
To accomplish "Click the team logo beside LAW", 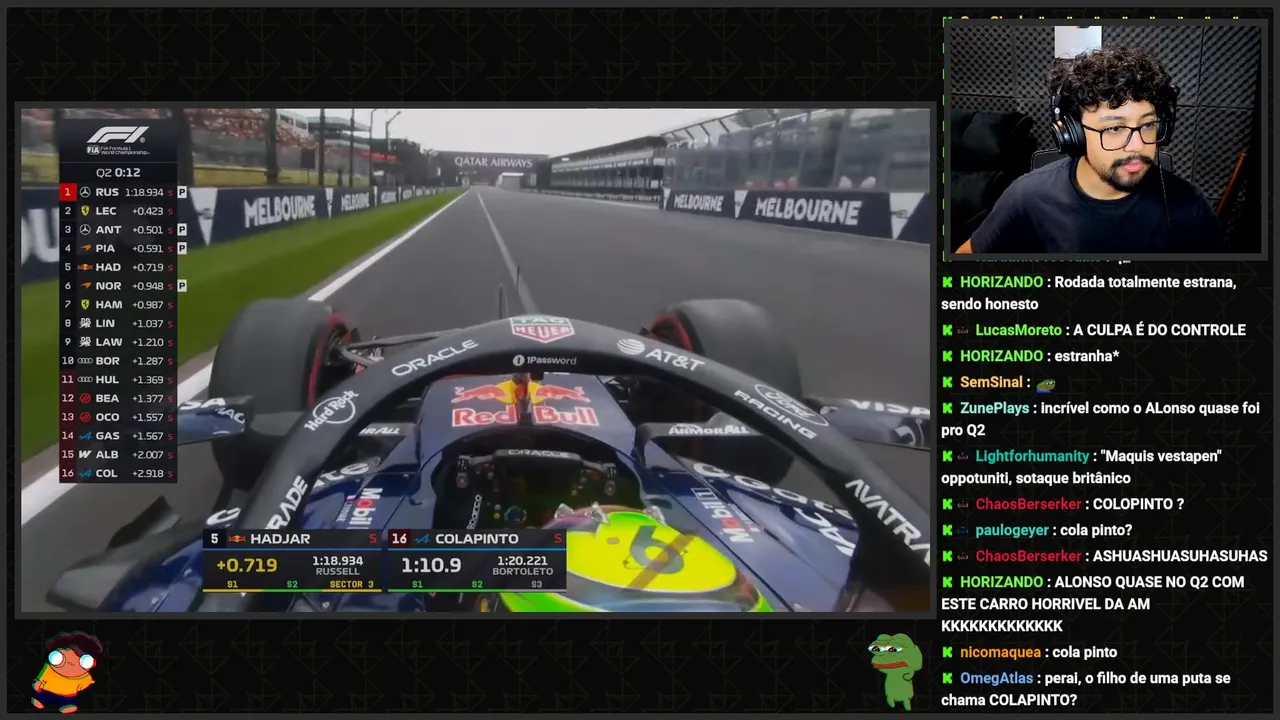I will pyautogui.click(x=85, y=342).
